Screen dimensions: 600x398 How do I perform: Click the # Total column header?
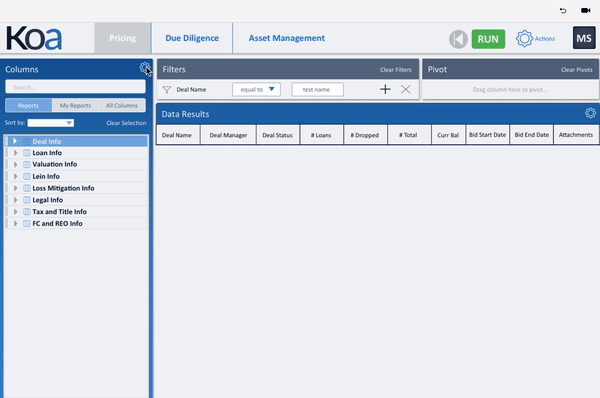tap(409, 135)
